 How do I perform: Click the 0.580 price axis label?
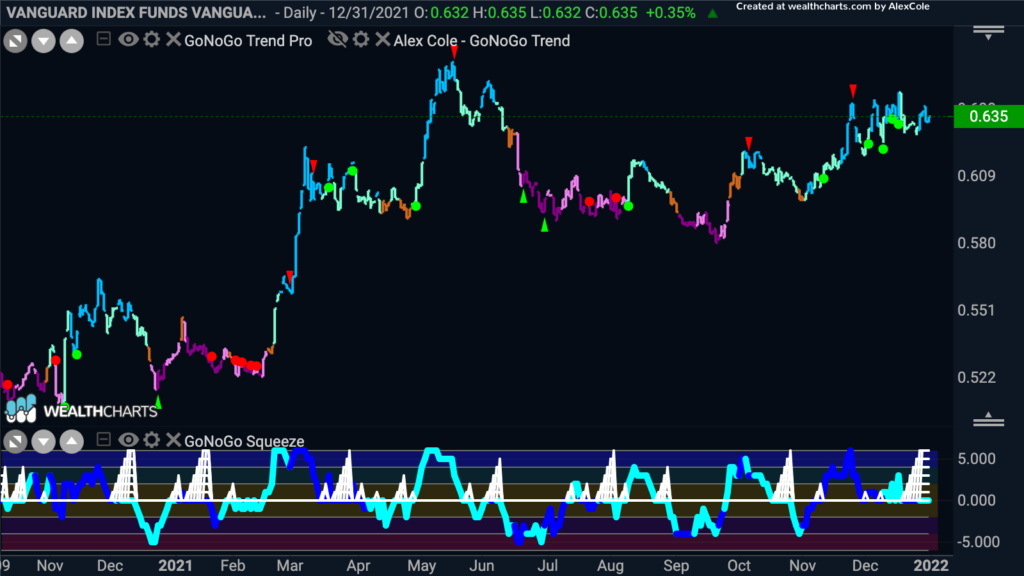(x=976, y=243)
